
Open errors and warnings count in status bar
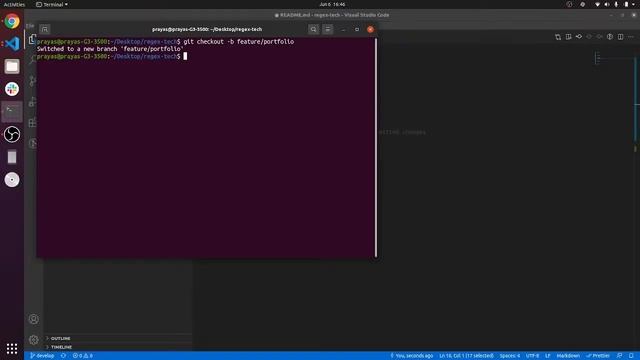83,356
